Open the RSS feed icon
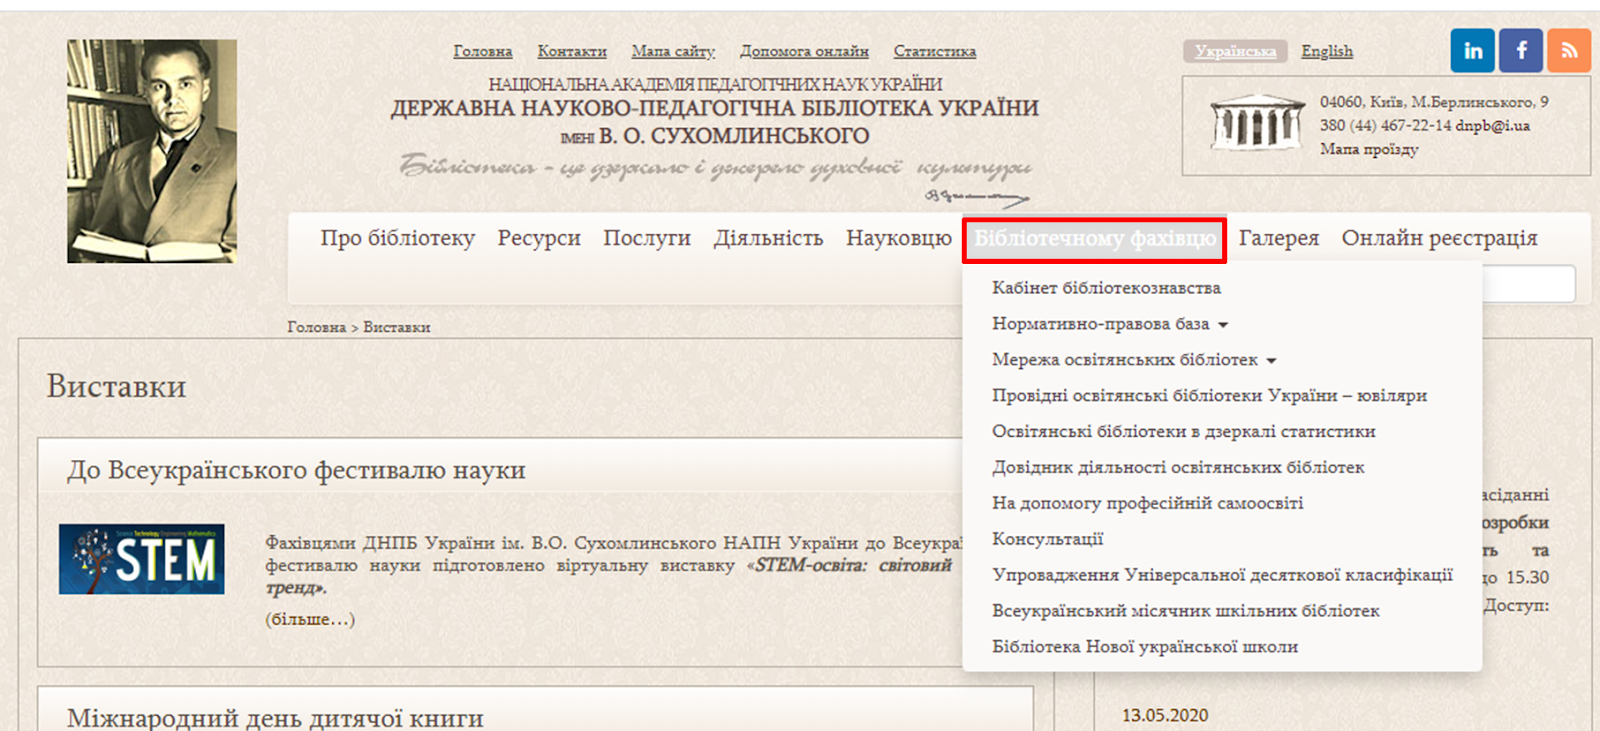1600x731 pixels. tap(1569, 50)
